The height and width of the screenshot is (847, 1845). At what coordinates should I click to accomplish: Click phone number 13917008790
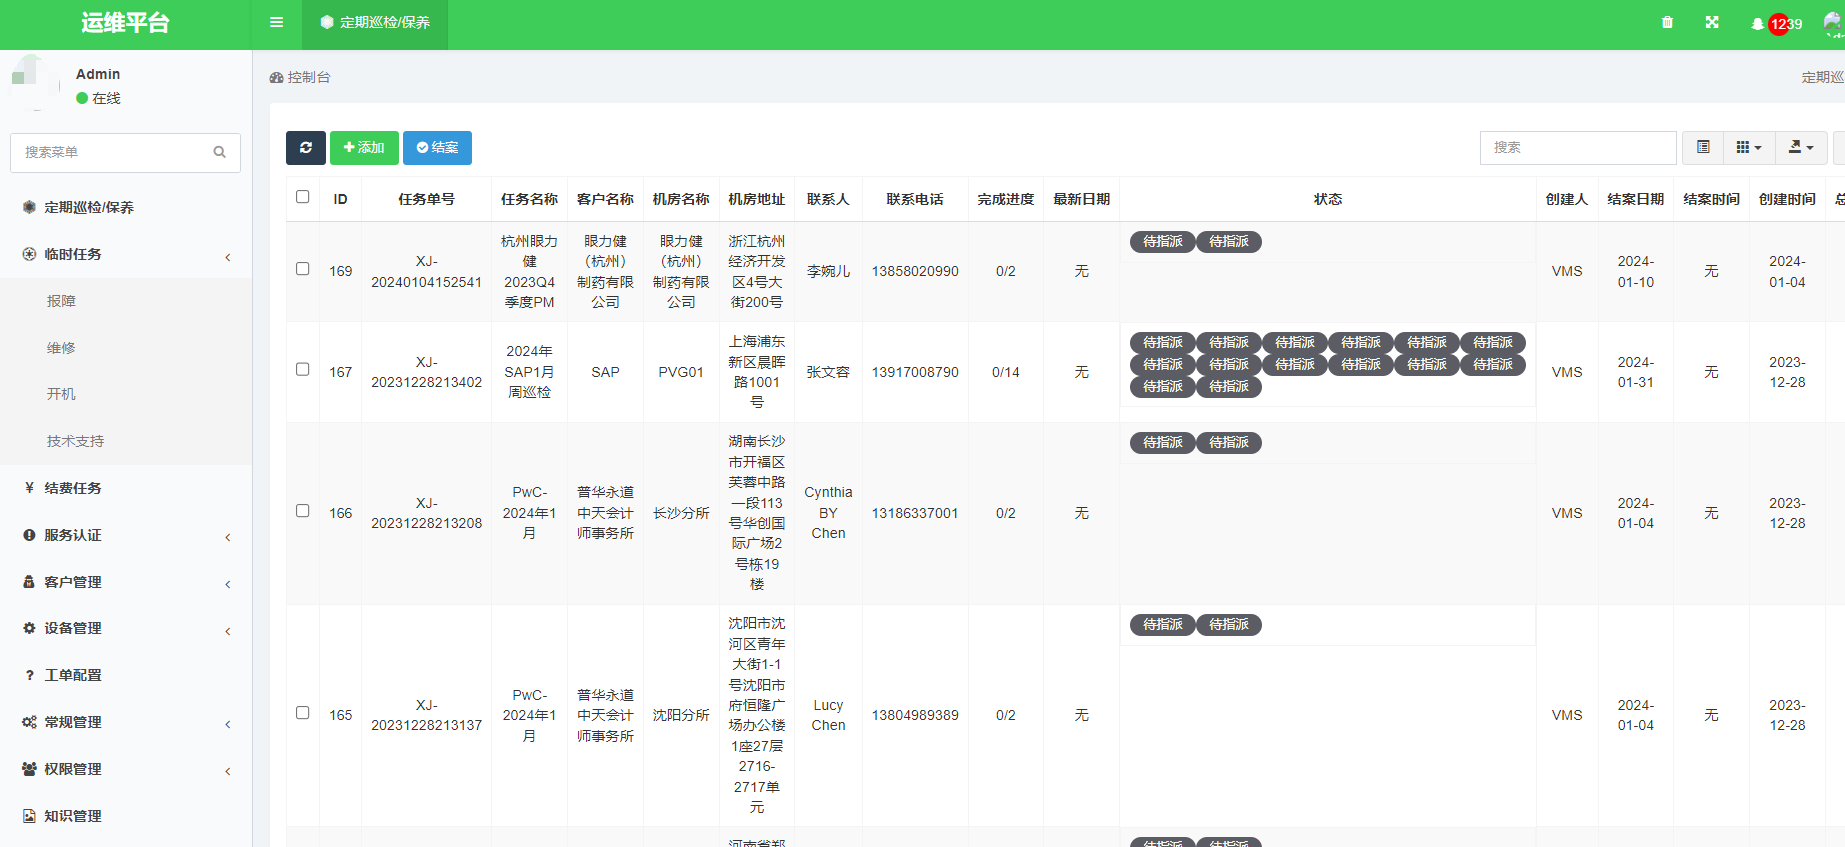915,372
